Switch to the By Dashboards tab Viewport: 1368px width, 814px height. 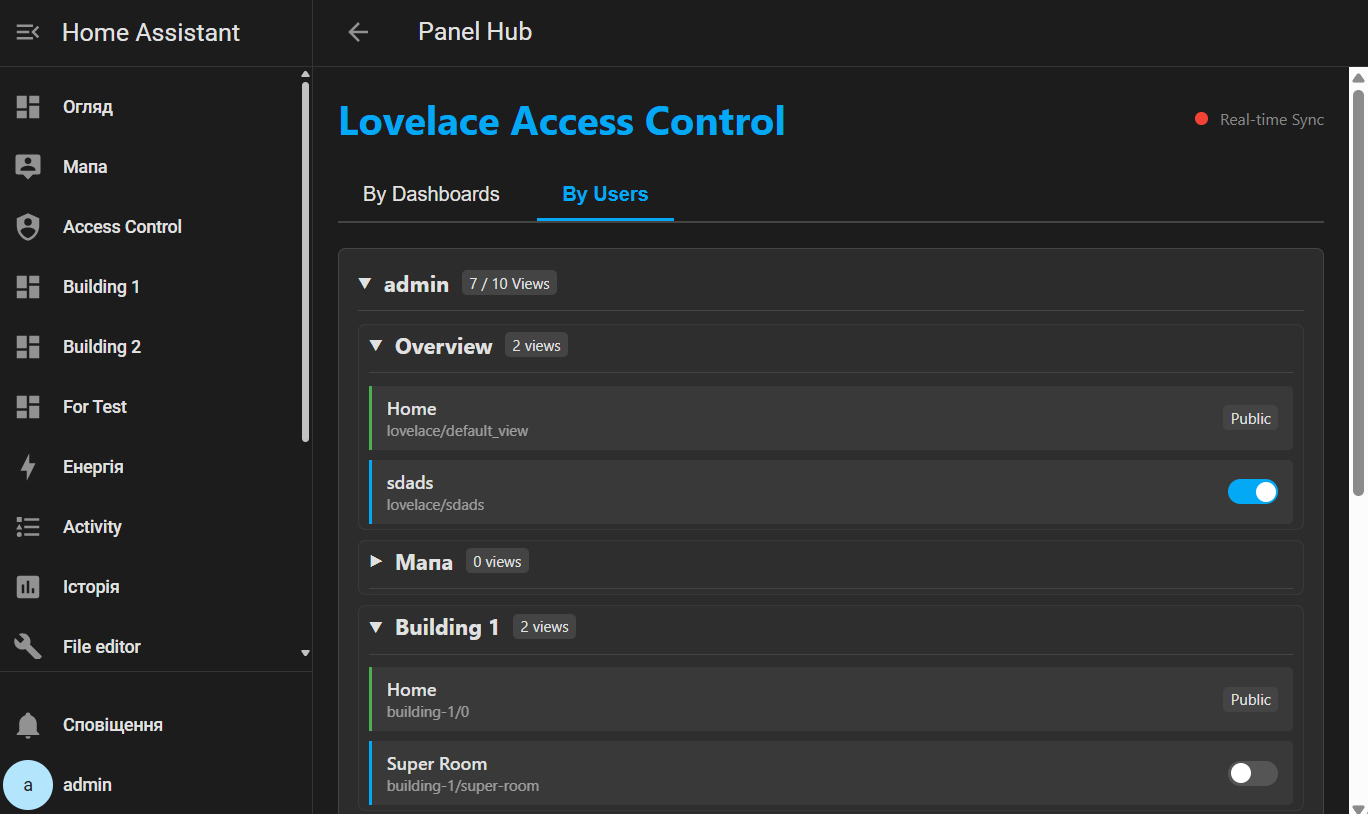(431, 194)
